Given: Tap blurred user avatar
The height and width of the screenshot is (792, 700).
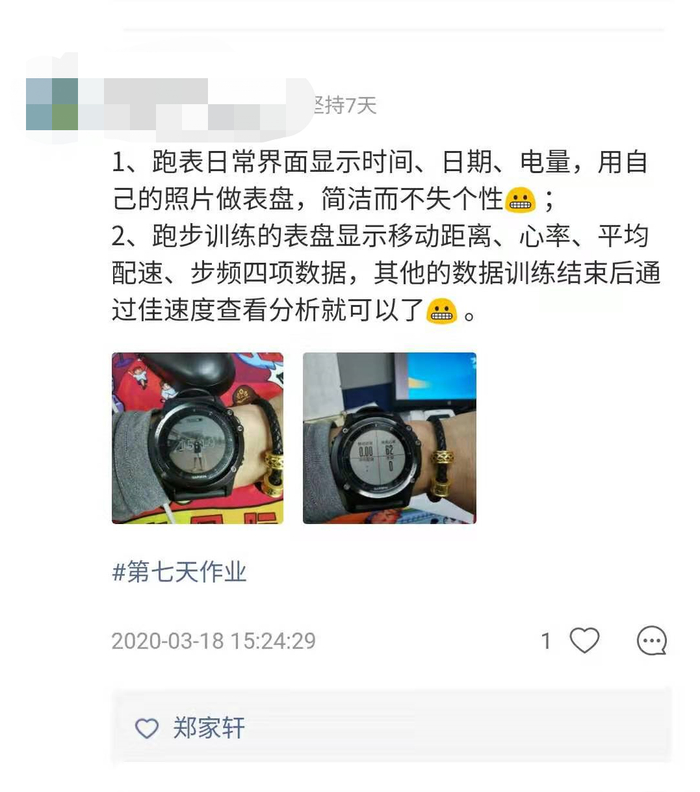Looking at the screenshot, I should 52,104.
